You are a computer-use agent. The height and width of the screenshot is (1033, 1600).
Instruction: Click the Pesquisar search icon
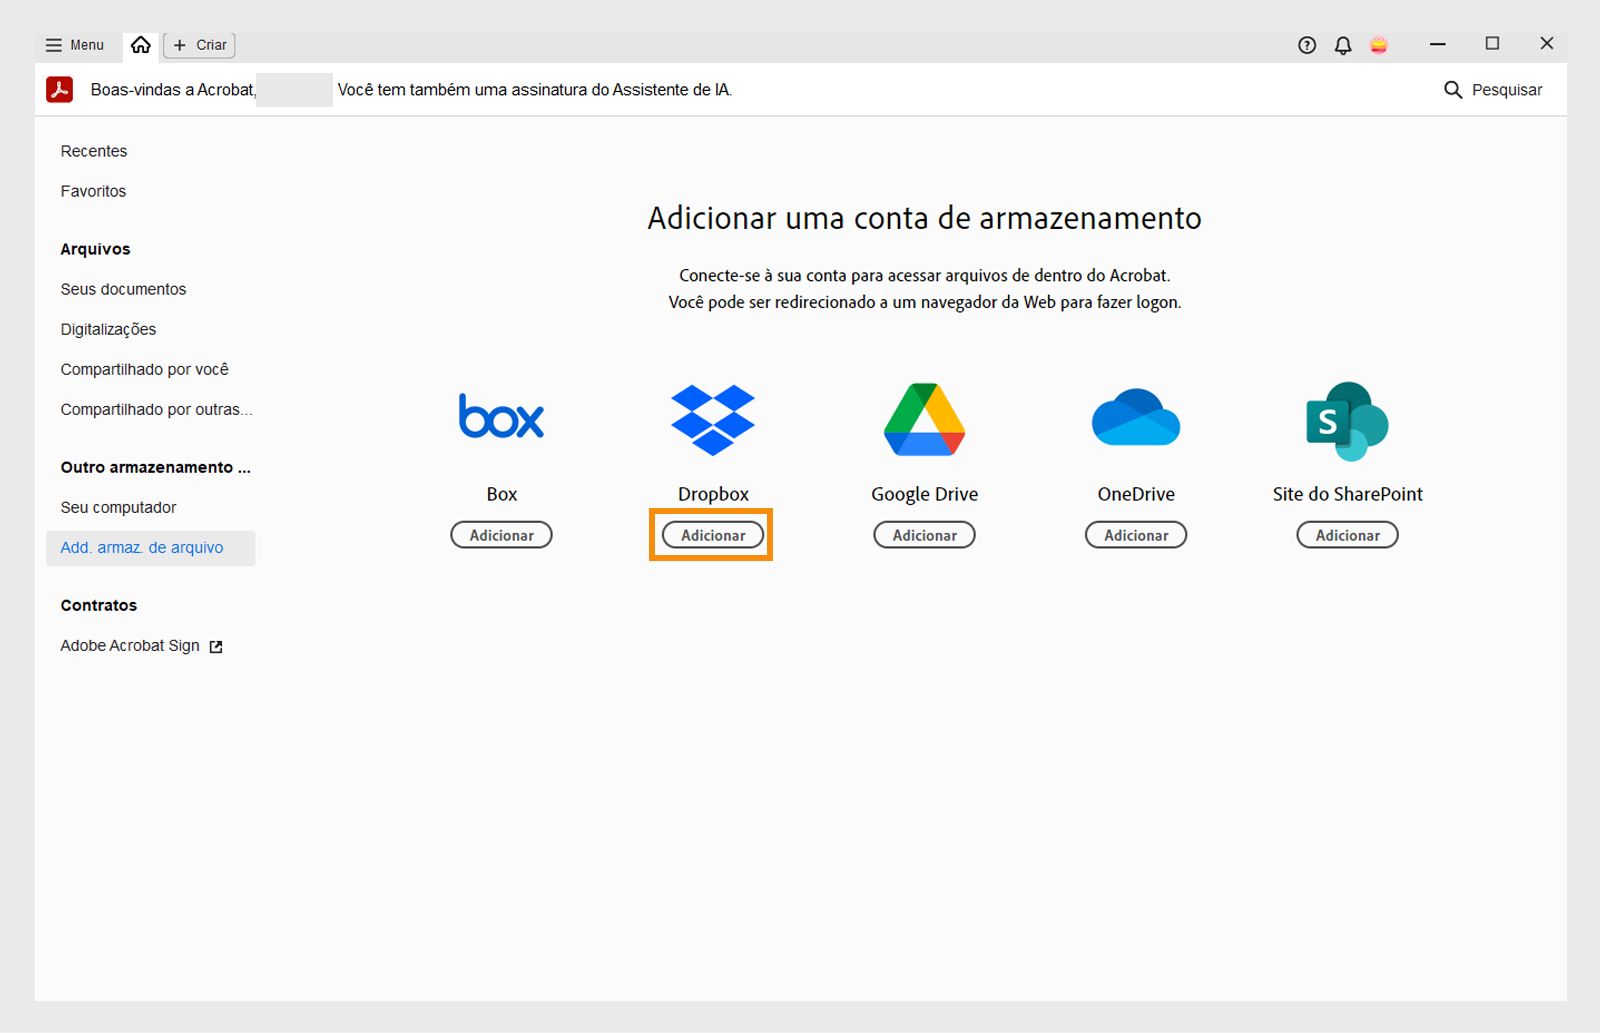(1453, 89)
